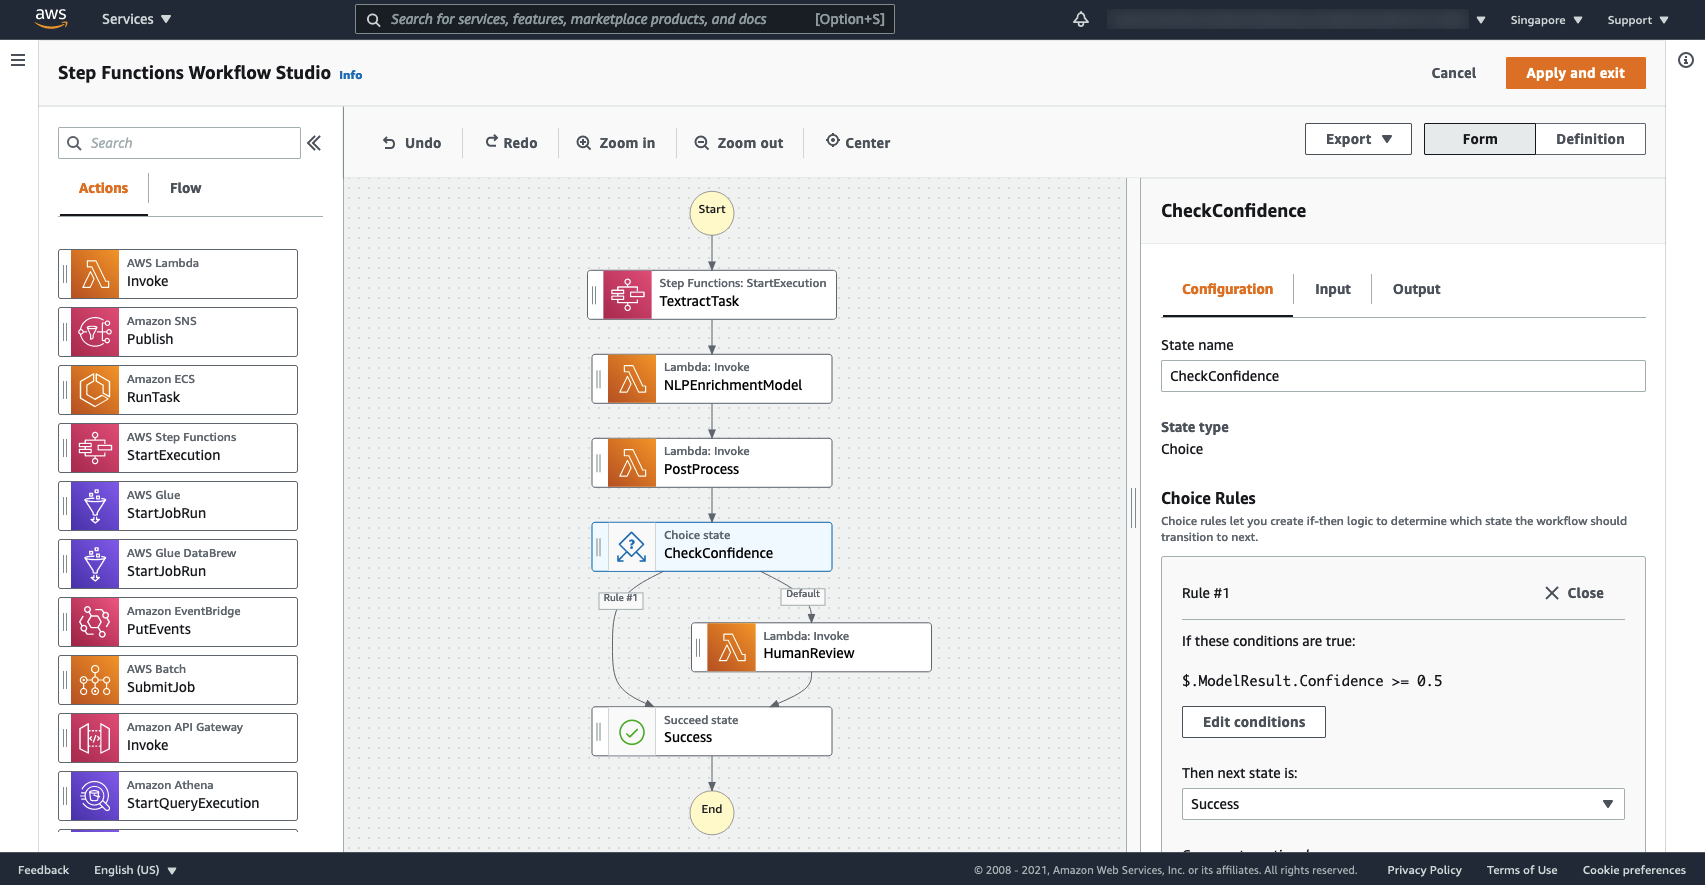Switch to Definition view

tap(1590, 139)
